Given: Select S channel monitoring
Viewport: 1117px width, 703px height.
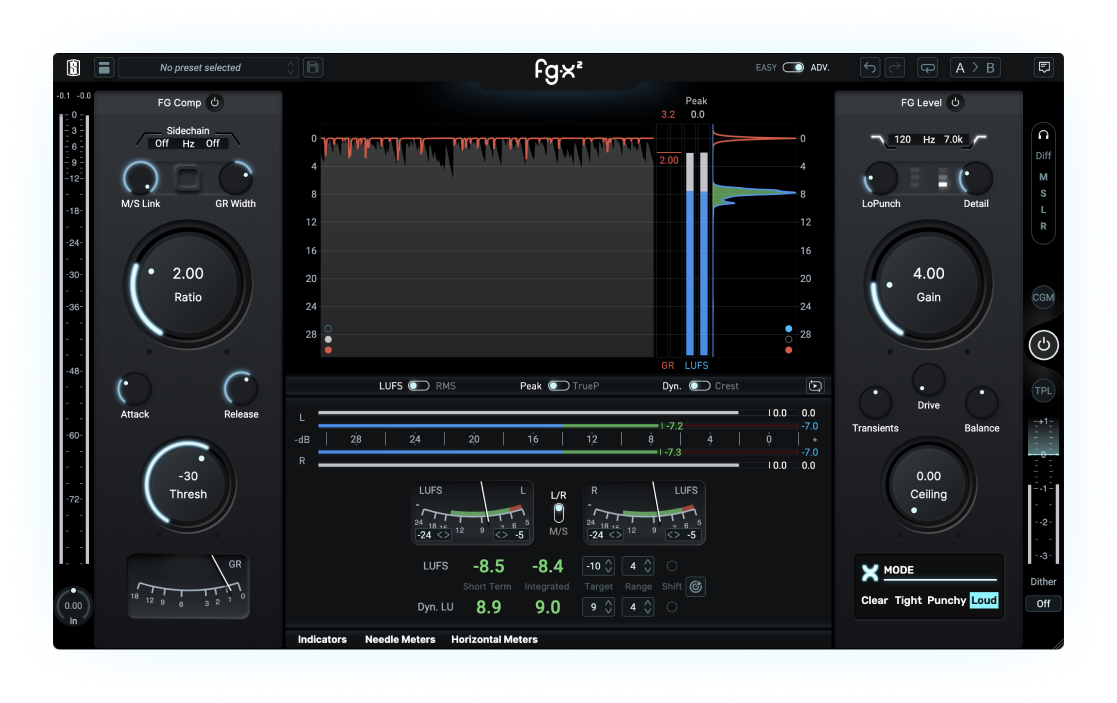Looking at the screenshot, I should [x=1043, y=193].
